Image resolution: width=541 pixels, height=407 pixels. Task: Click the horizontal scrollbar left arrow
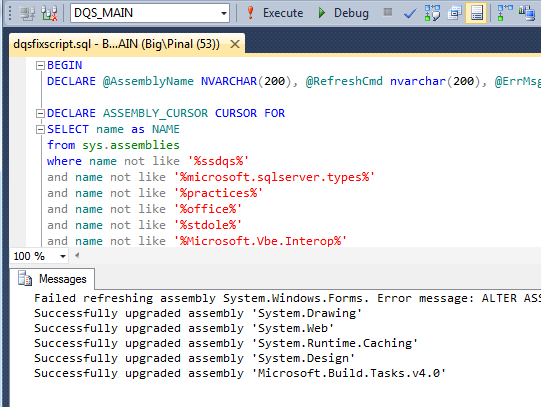click(x=77, y=256)
